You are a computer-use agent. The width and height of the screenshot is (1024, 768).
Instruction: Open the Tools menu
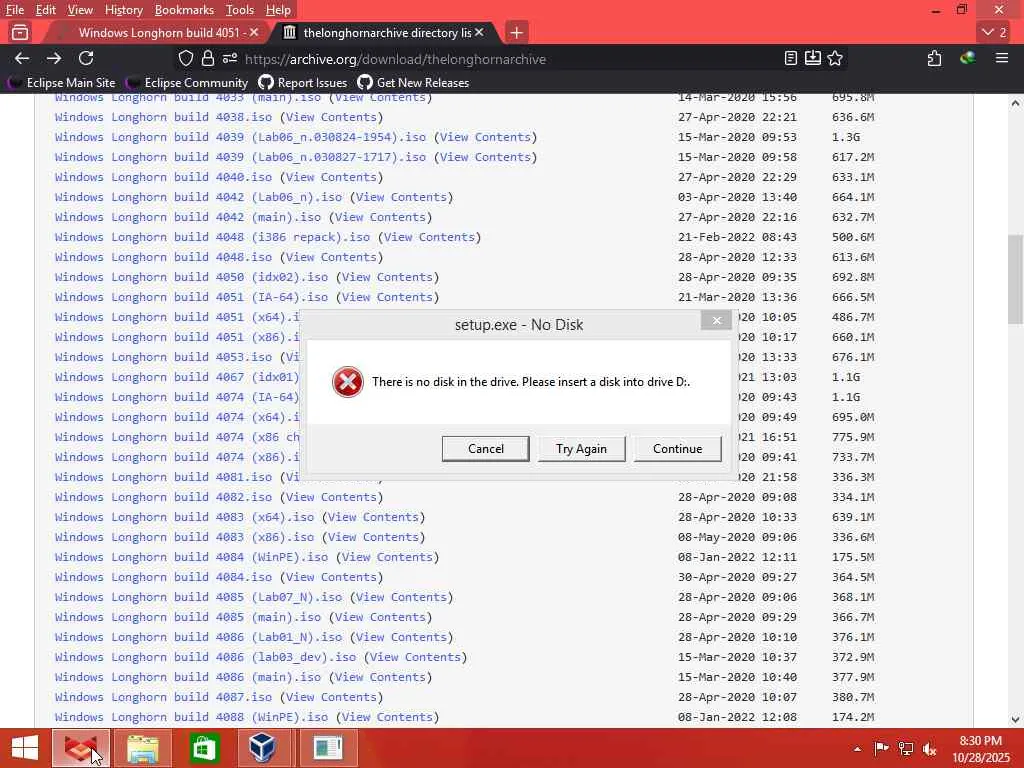click(240, 10)
